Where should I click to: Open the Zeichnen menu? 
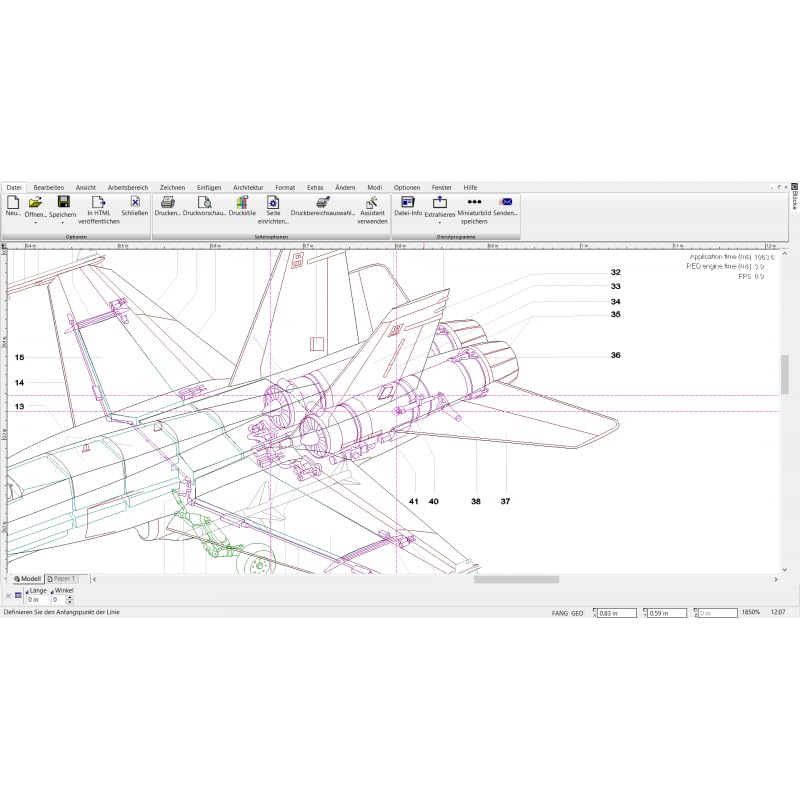172,187
